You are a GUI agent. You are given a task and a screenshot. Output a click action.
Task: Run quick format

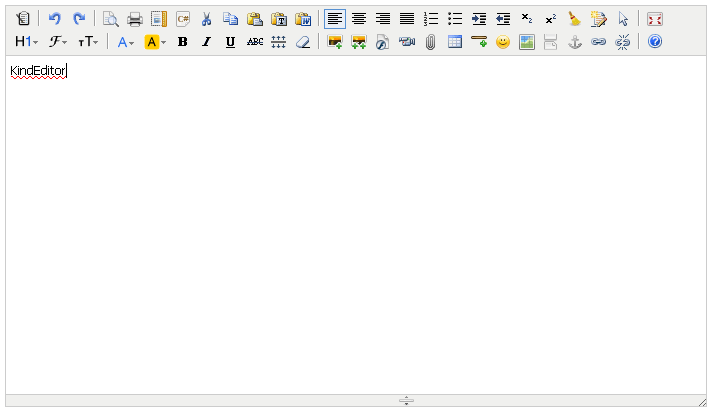click(x=599, y=19)
